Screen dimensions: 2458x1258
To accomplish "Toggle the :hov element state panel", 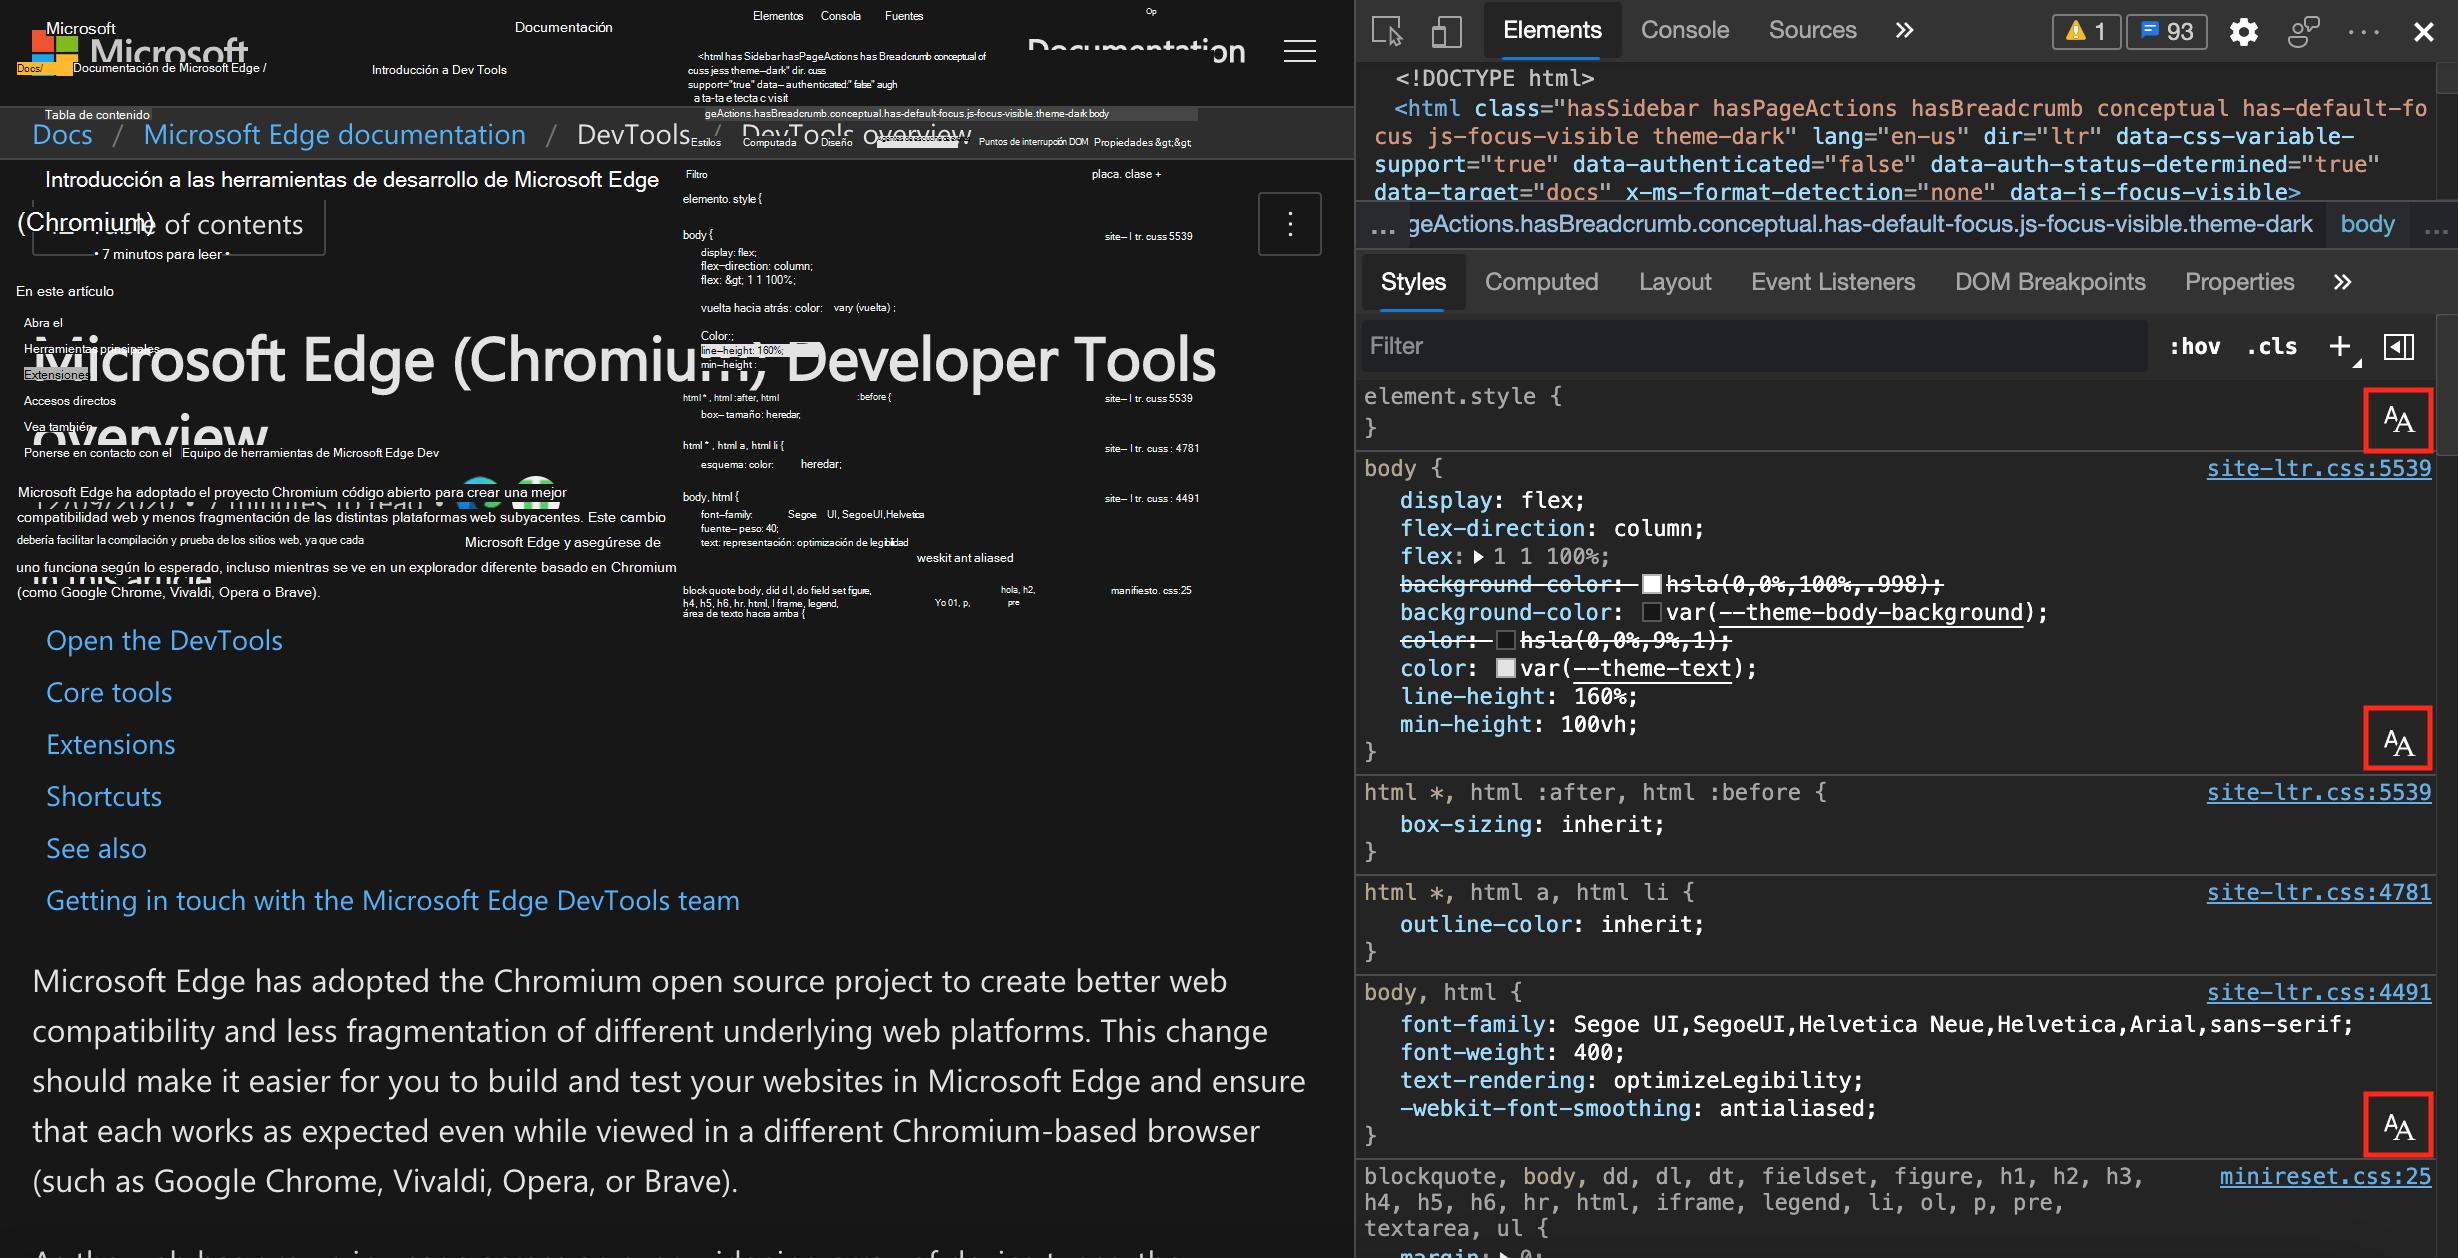I will click(2194, 346).
